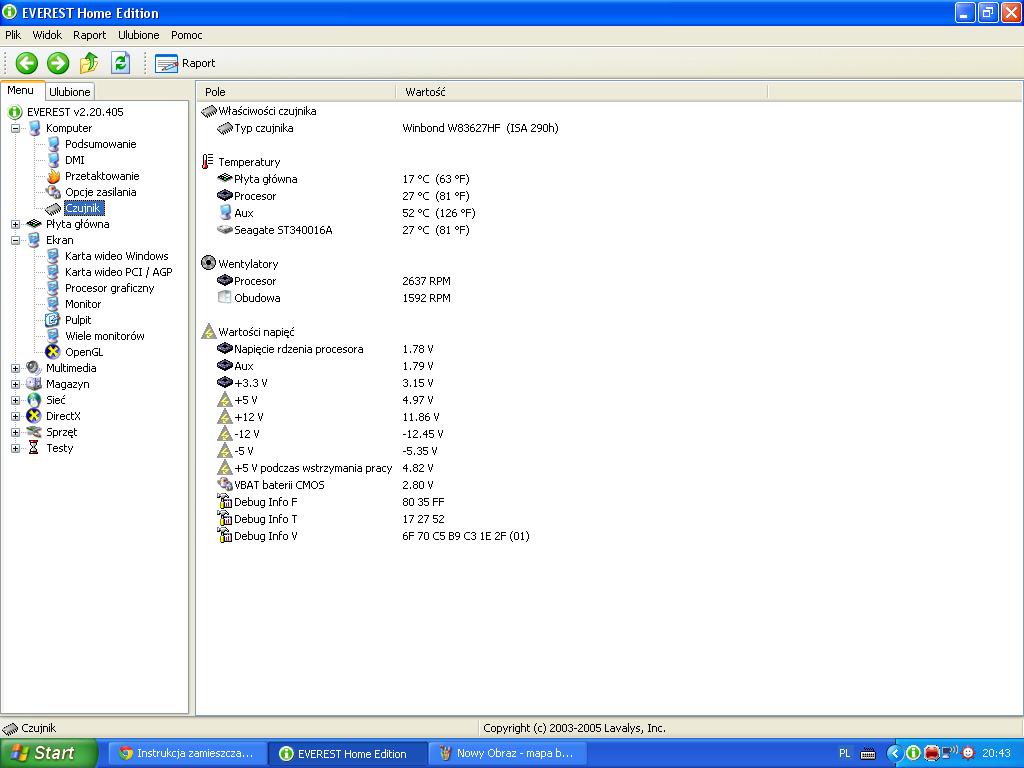1024x768 pixels.
Task: Click the Temperatury thermometer icon
Action: click(x=208, y=162)
